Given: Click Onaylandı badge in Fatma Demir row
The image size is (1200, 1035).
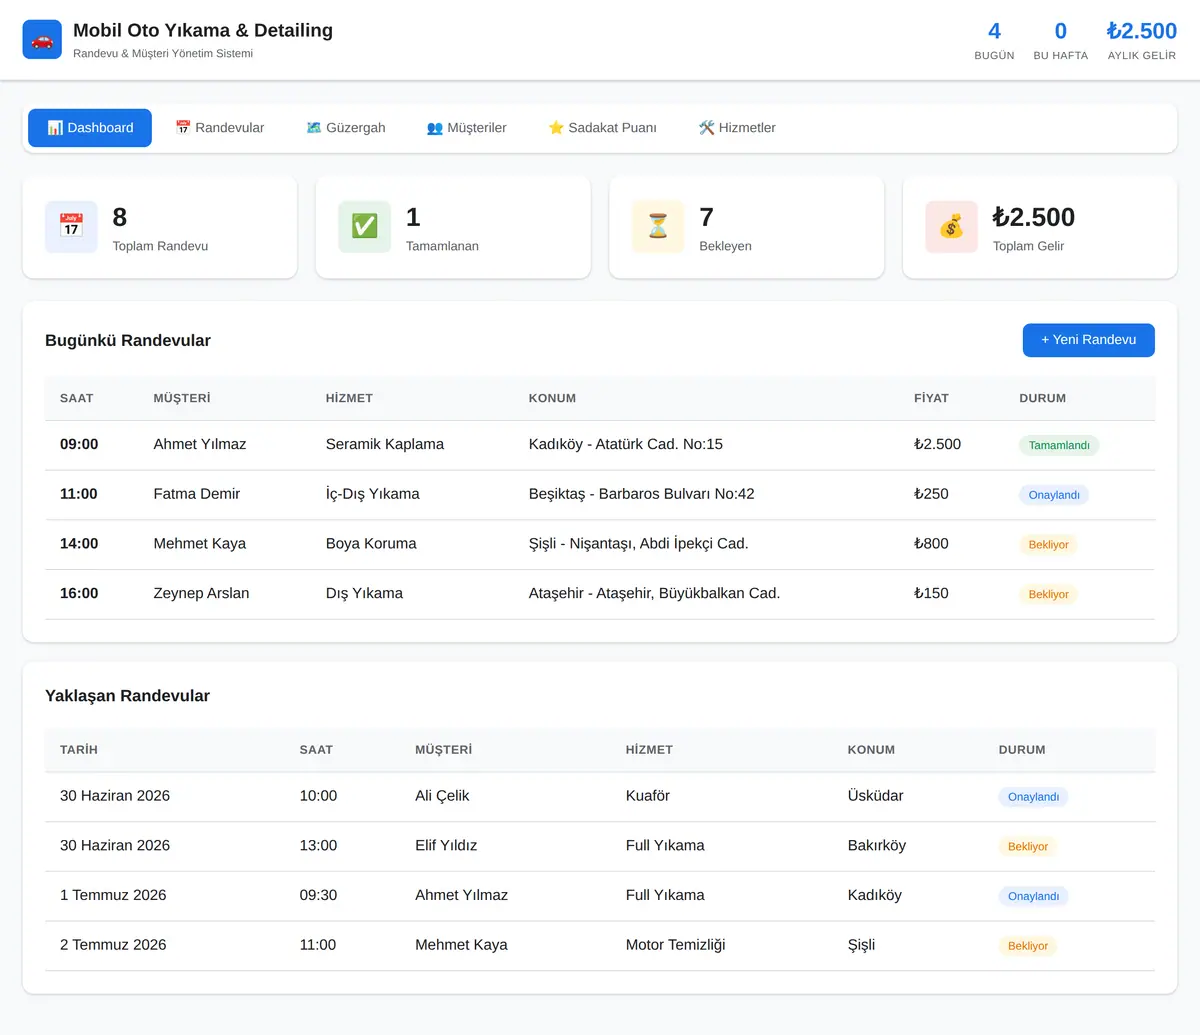Looking at the screenshot, I should (1054, 495).
